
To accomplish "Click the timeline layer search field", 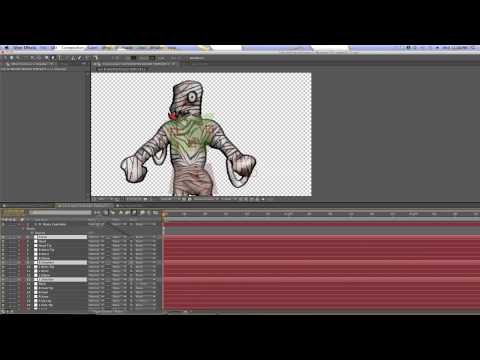I will [60, 212].
